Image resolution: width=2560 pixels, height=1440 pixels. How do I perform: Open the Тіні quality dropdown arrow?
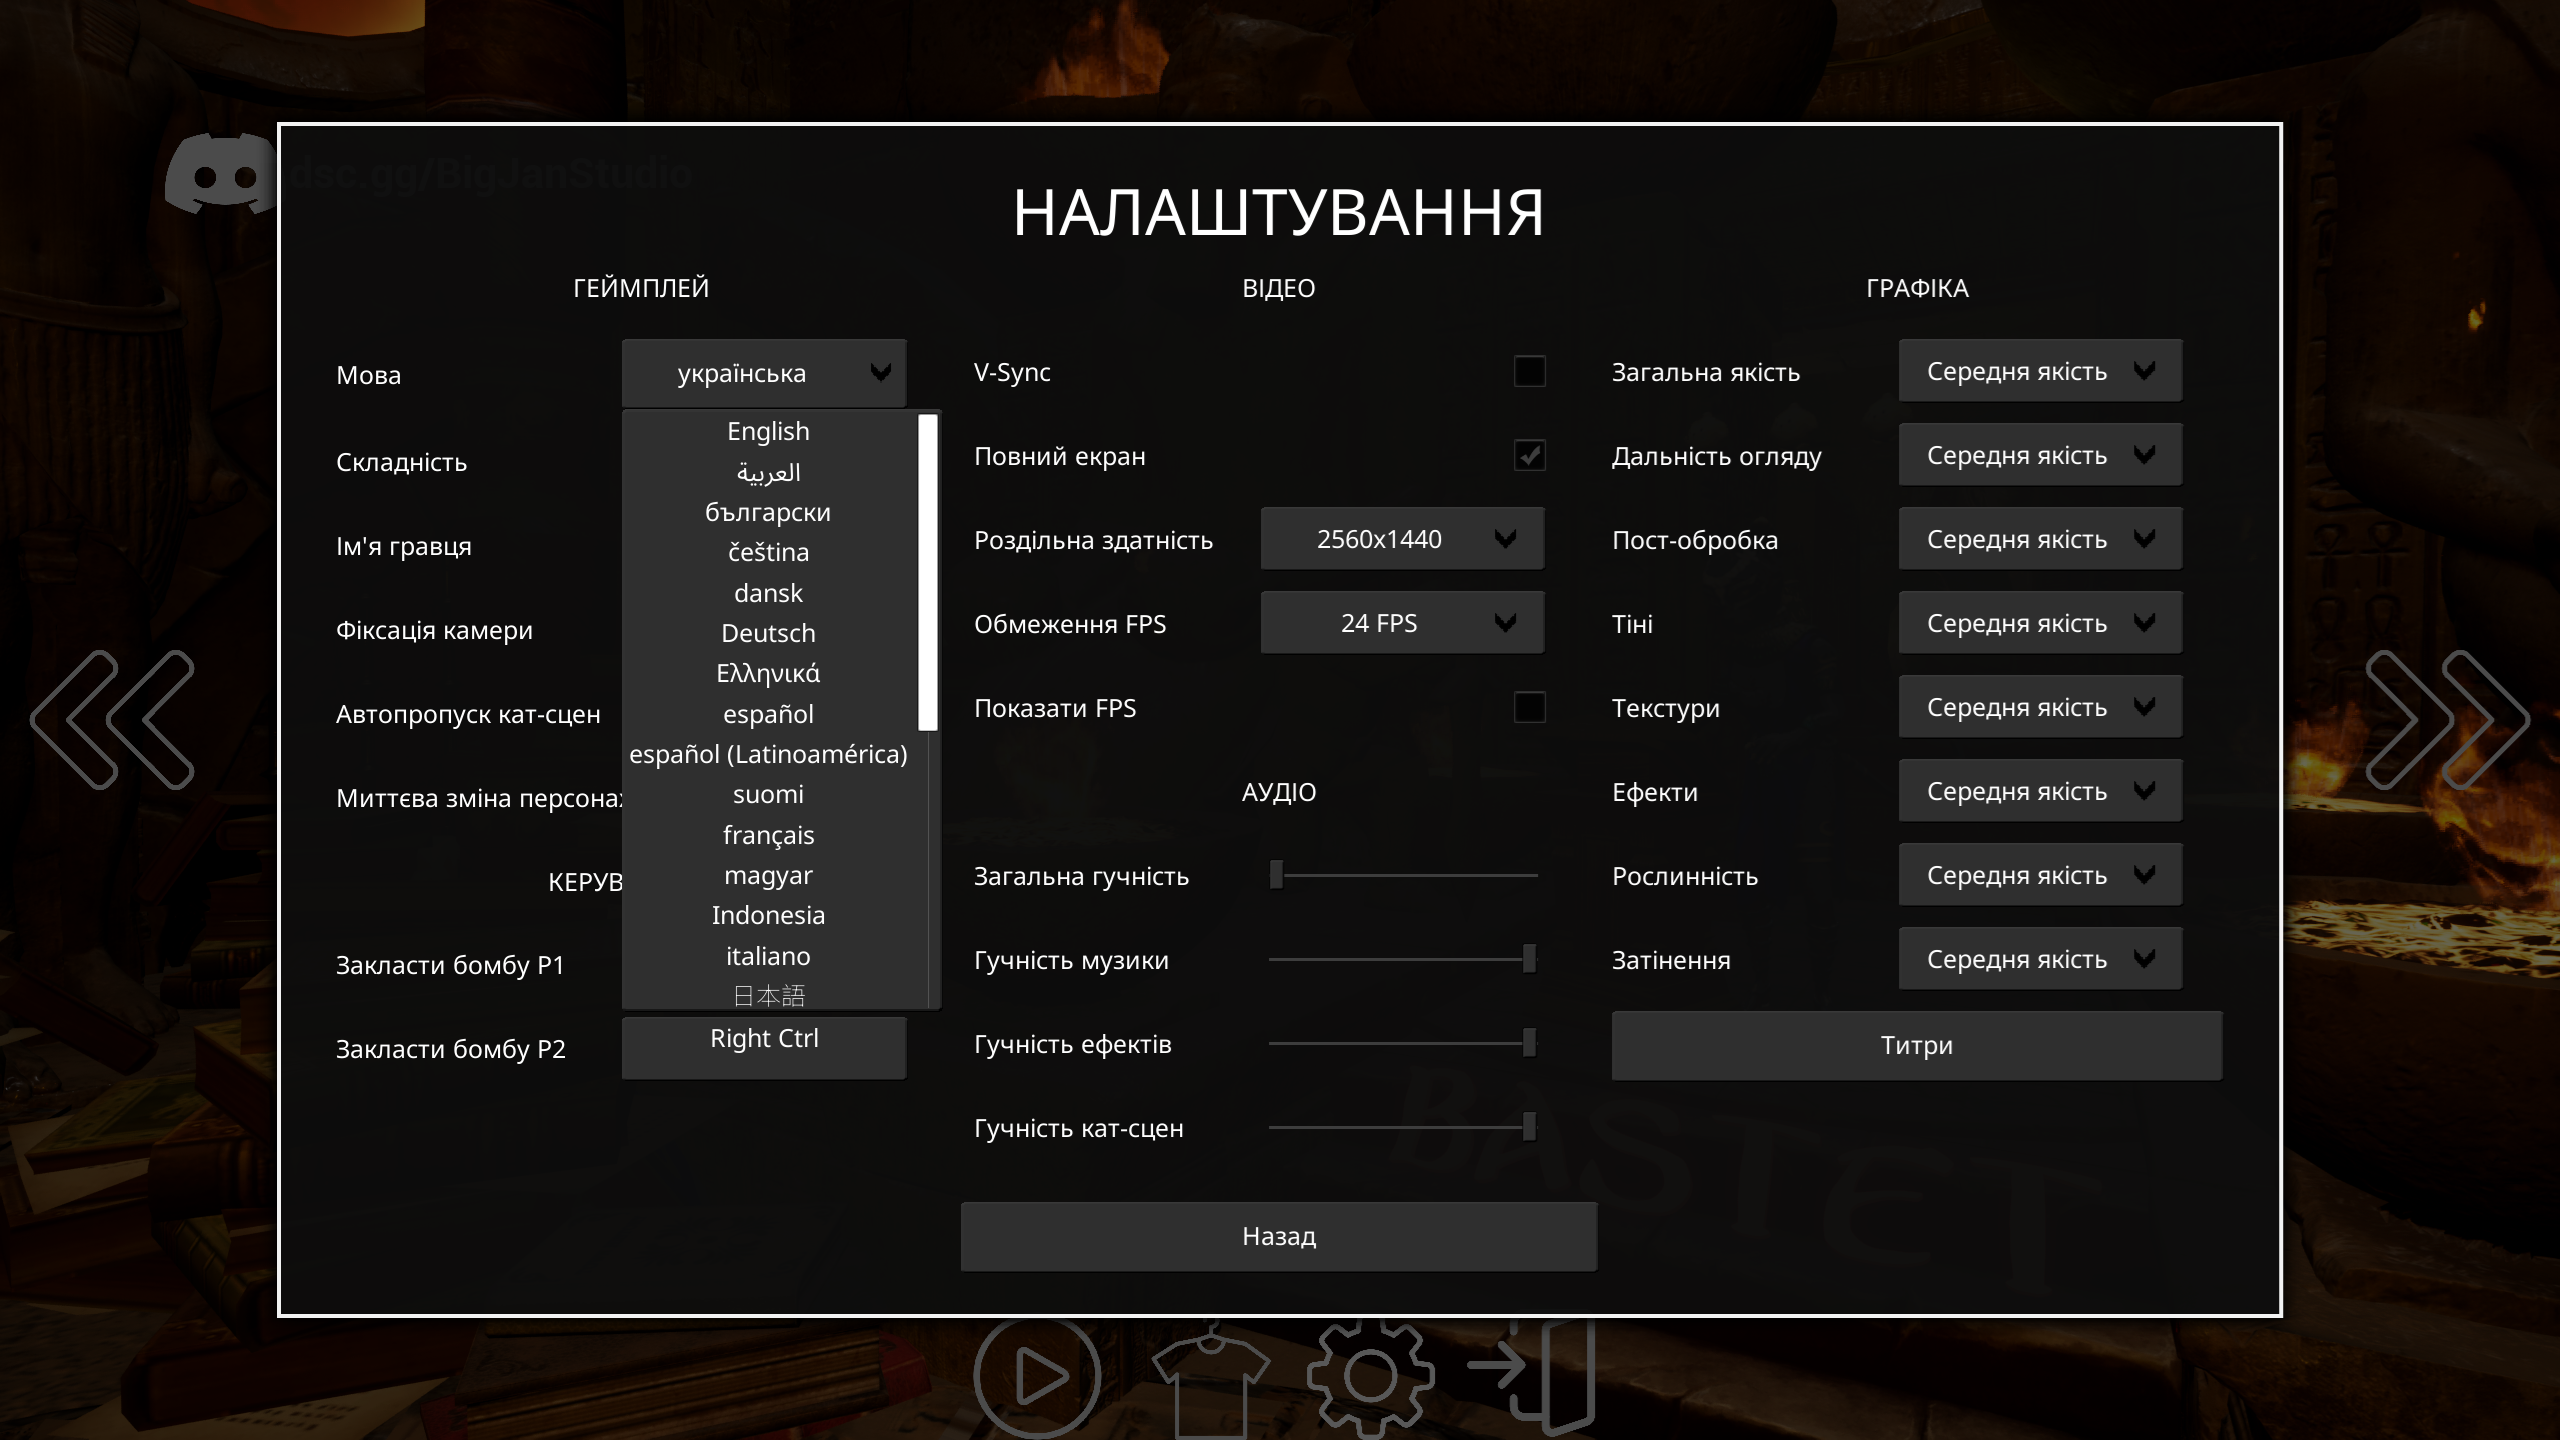pyautogui.click(x=2144, y=622)
